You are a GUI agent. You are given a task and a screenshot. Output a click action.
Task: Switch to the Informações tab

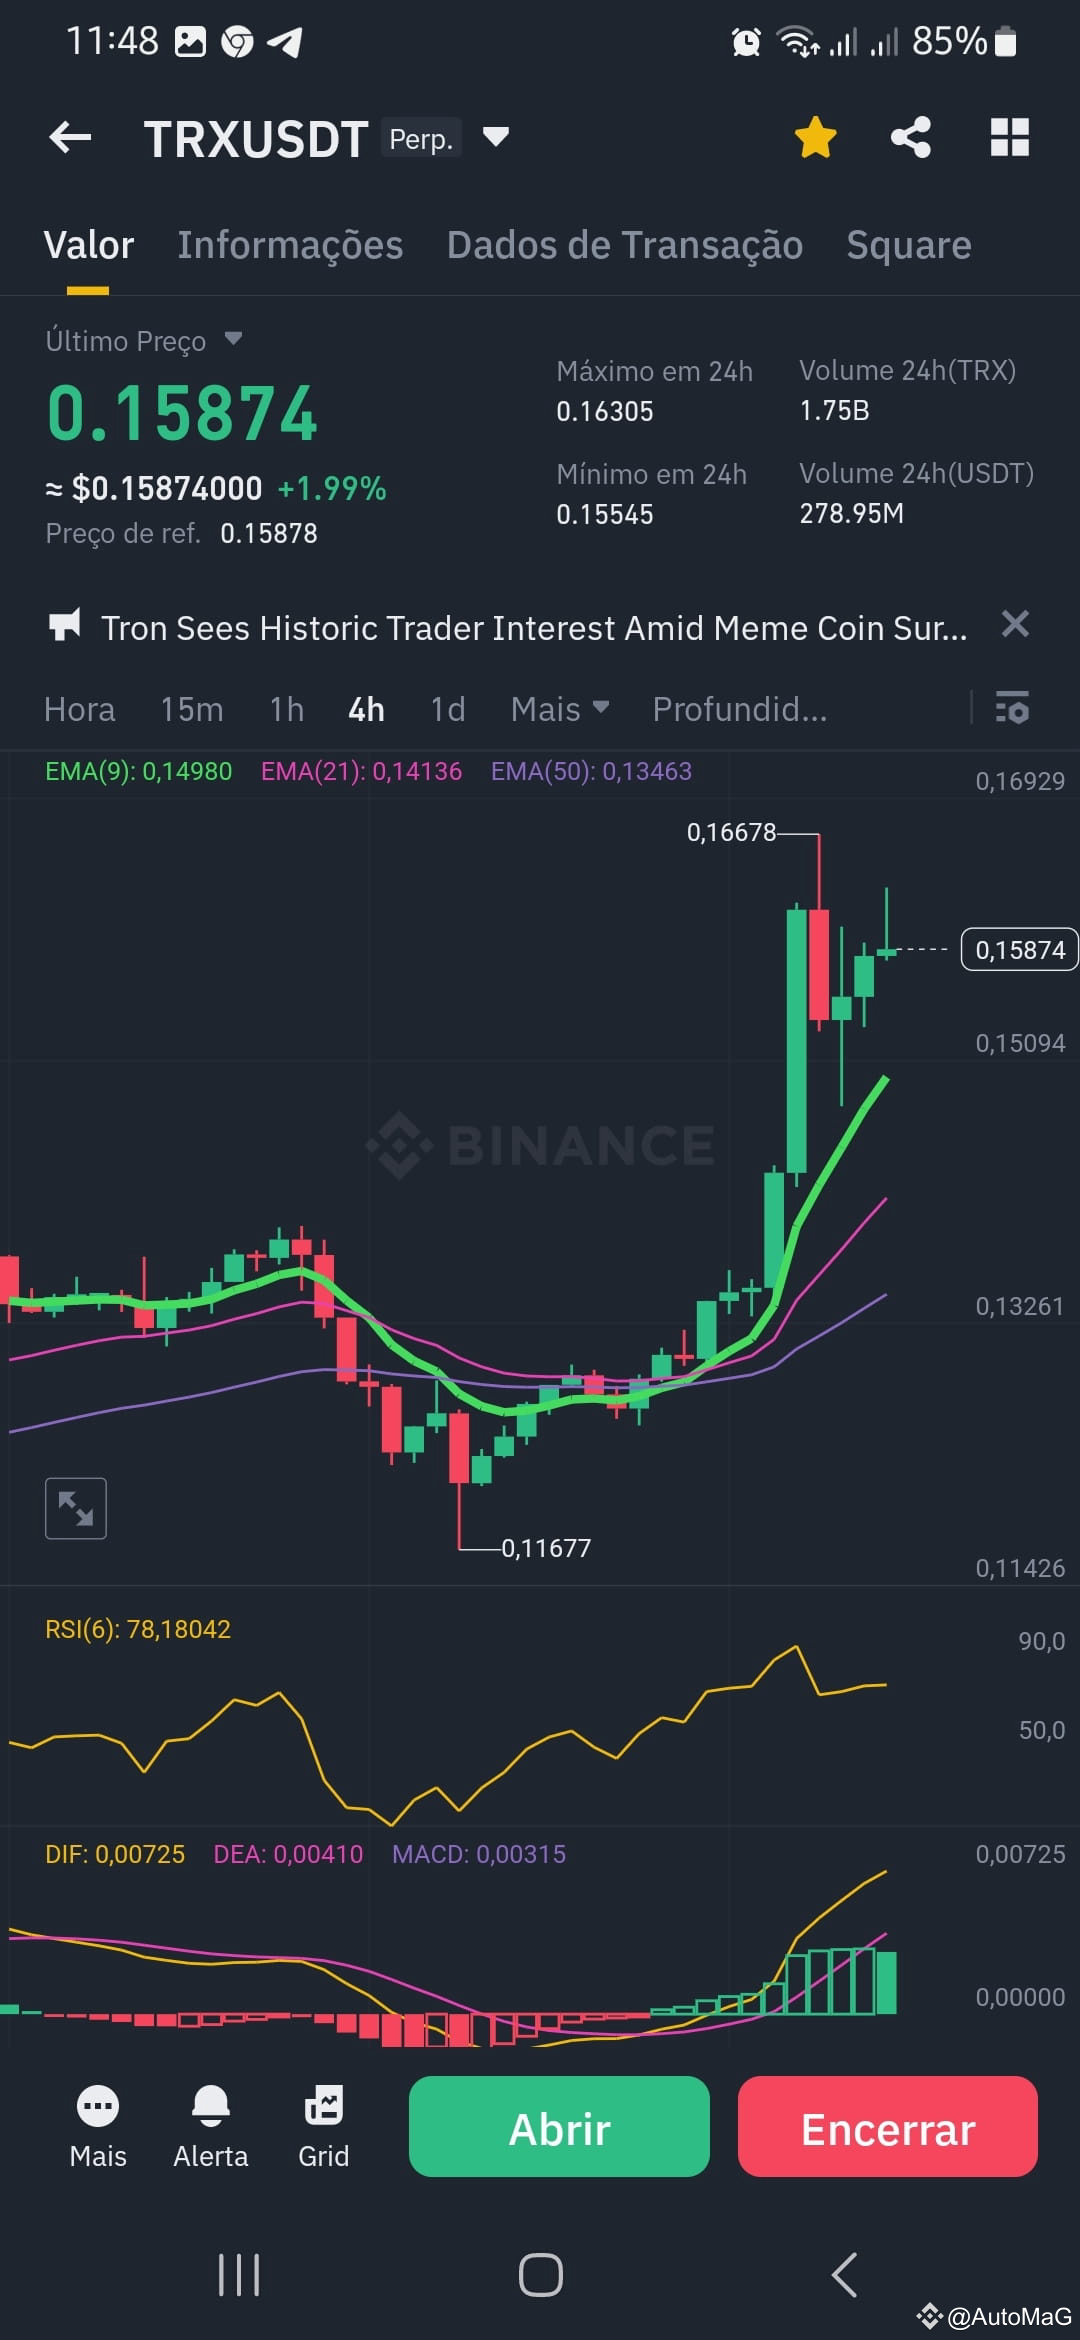point(290,245)
